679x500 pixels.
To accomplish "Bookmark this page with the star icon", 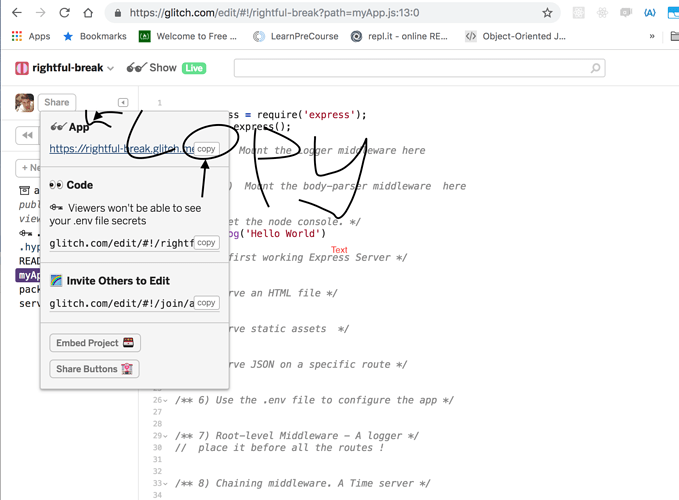I will point(547,13).
